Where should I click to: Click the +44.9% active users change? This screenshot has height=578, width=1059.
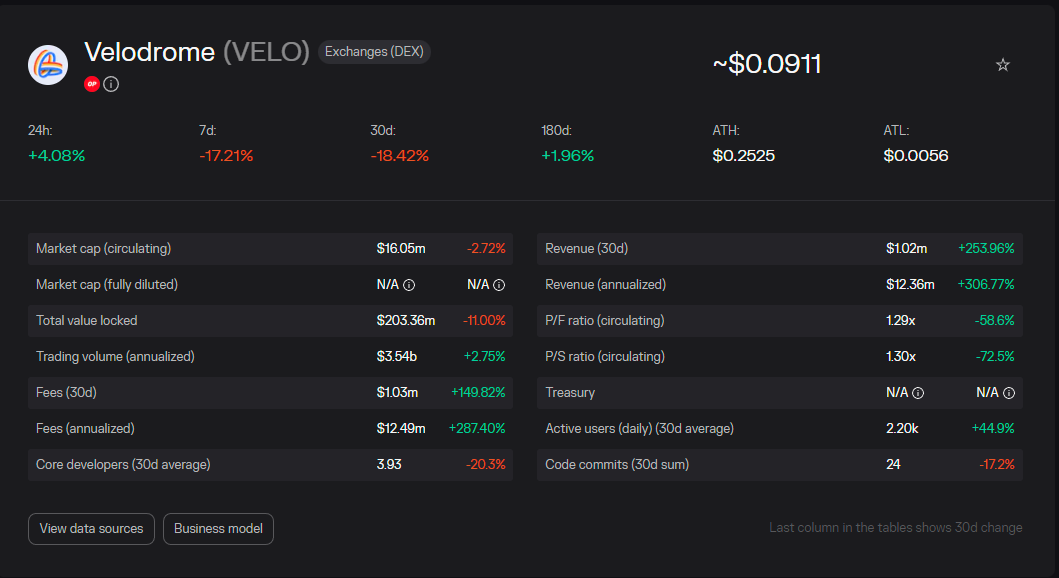(993, 429)
